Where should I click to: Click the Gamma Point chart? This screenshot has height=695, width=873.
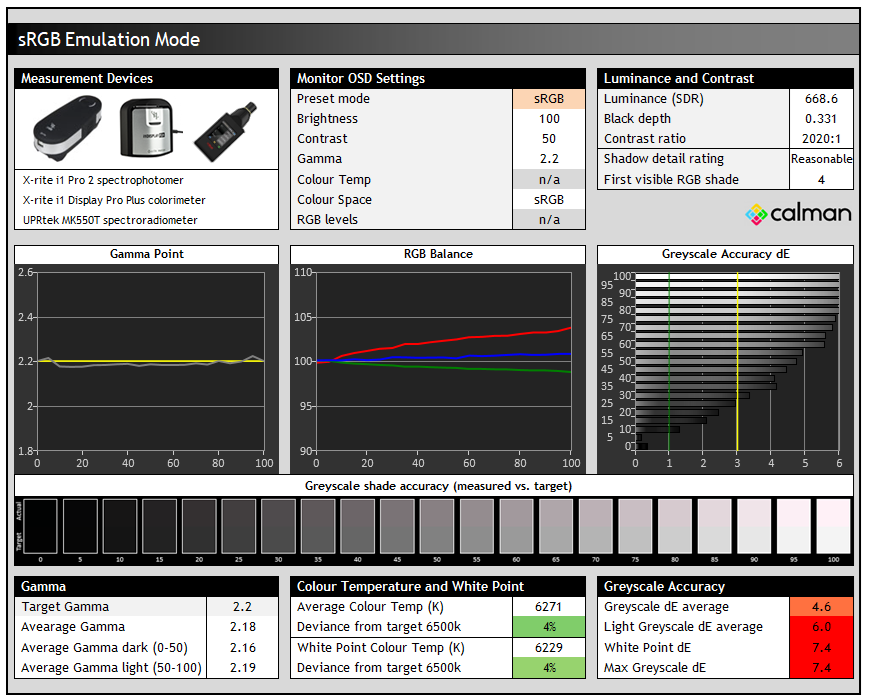tap(150, 360)
